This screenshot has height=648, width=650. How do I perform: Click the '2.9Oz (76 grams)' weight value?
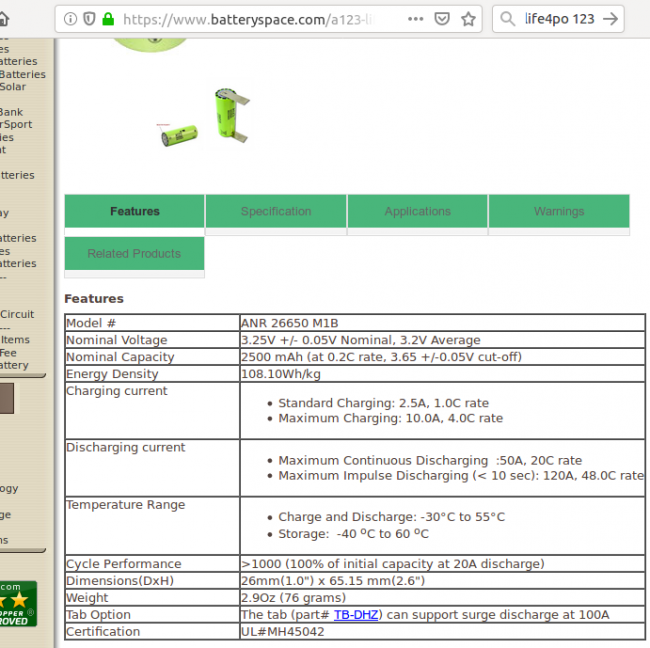point(293,598)
